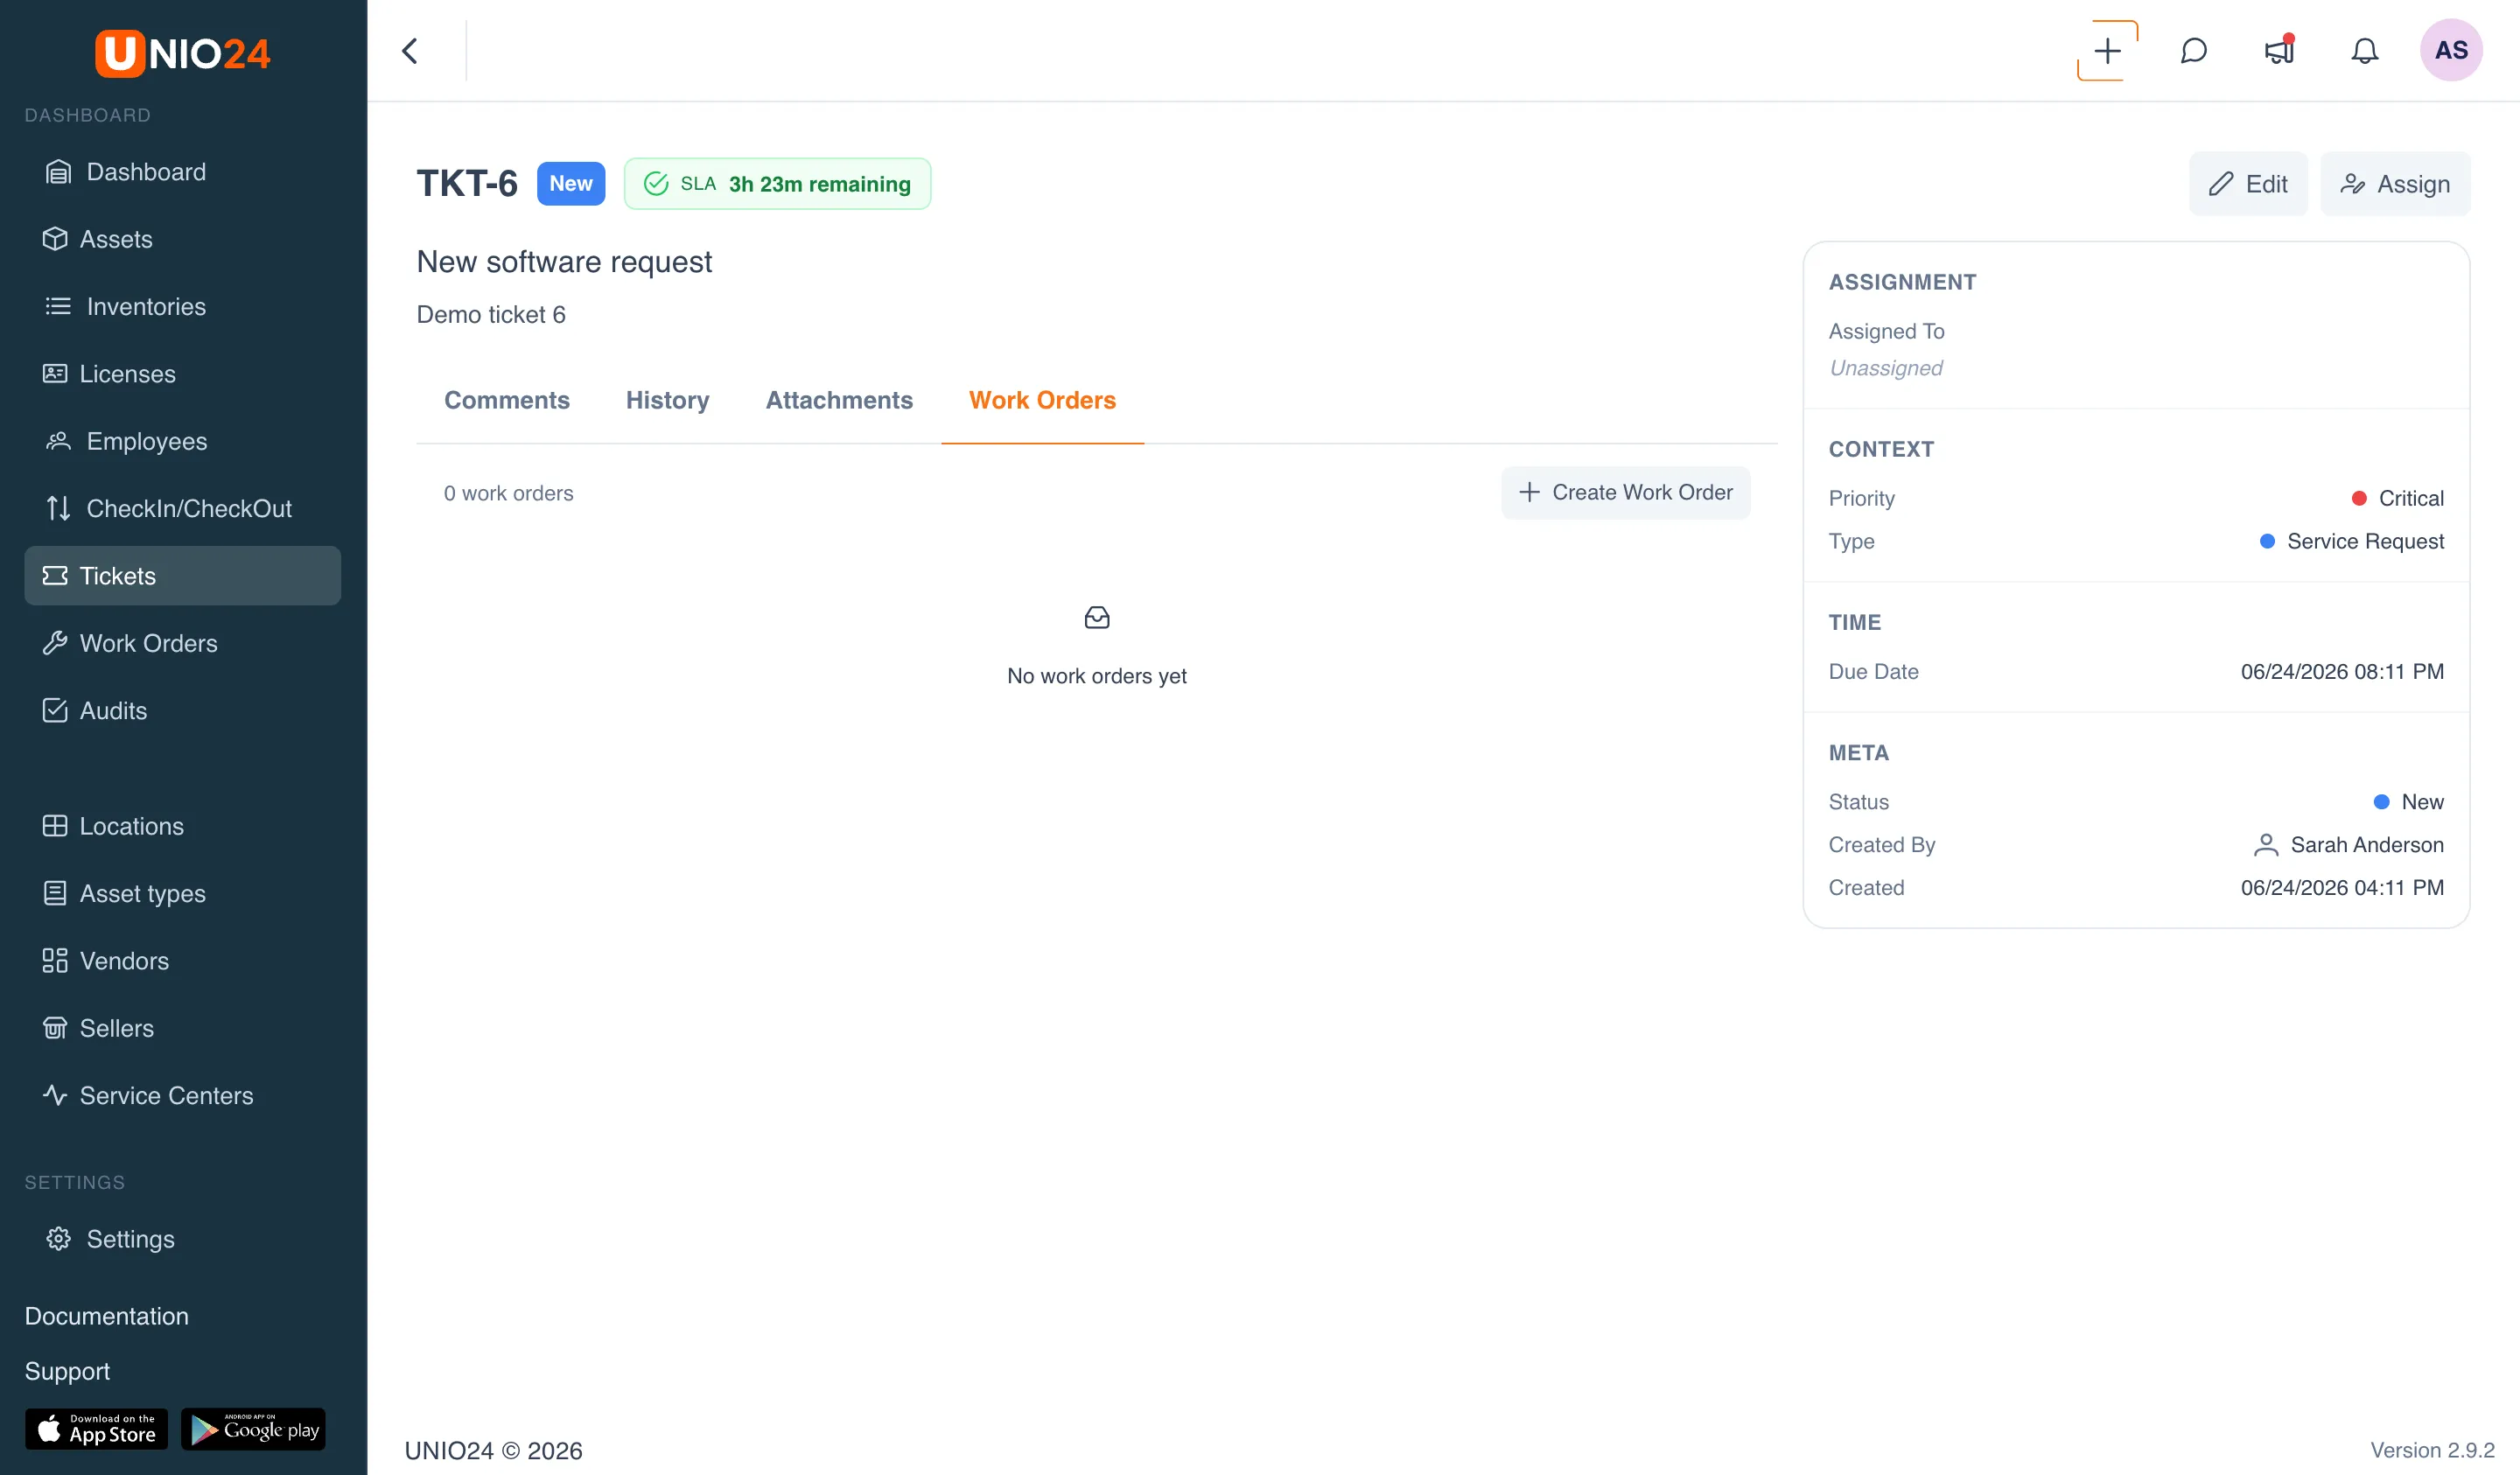This screenshot has width=2520, height=1475.
Task: Open Locations in the sidebar
Action: click(x=183, y=826)
